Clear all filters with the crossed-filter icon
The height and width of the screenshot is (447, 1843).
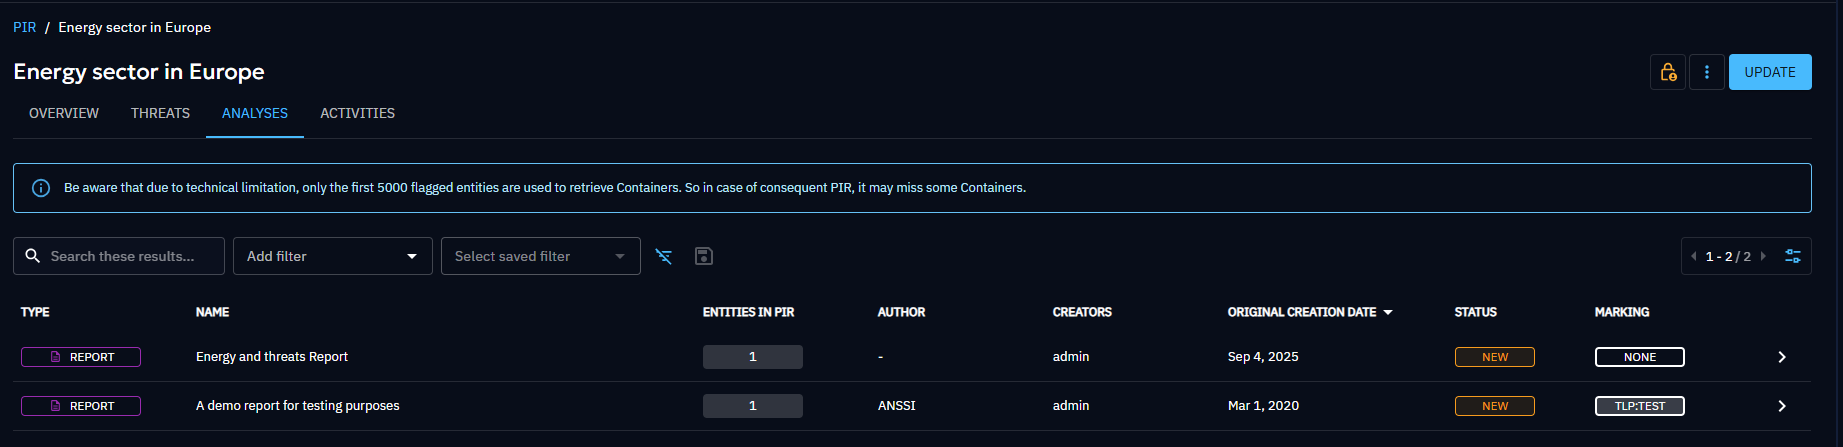coord(663,256)
